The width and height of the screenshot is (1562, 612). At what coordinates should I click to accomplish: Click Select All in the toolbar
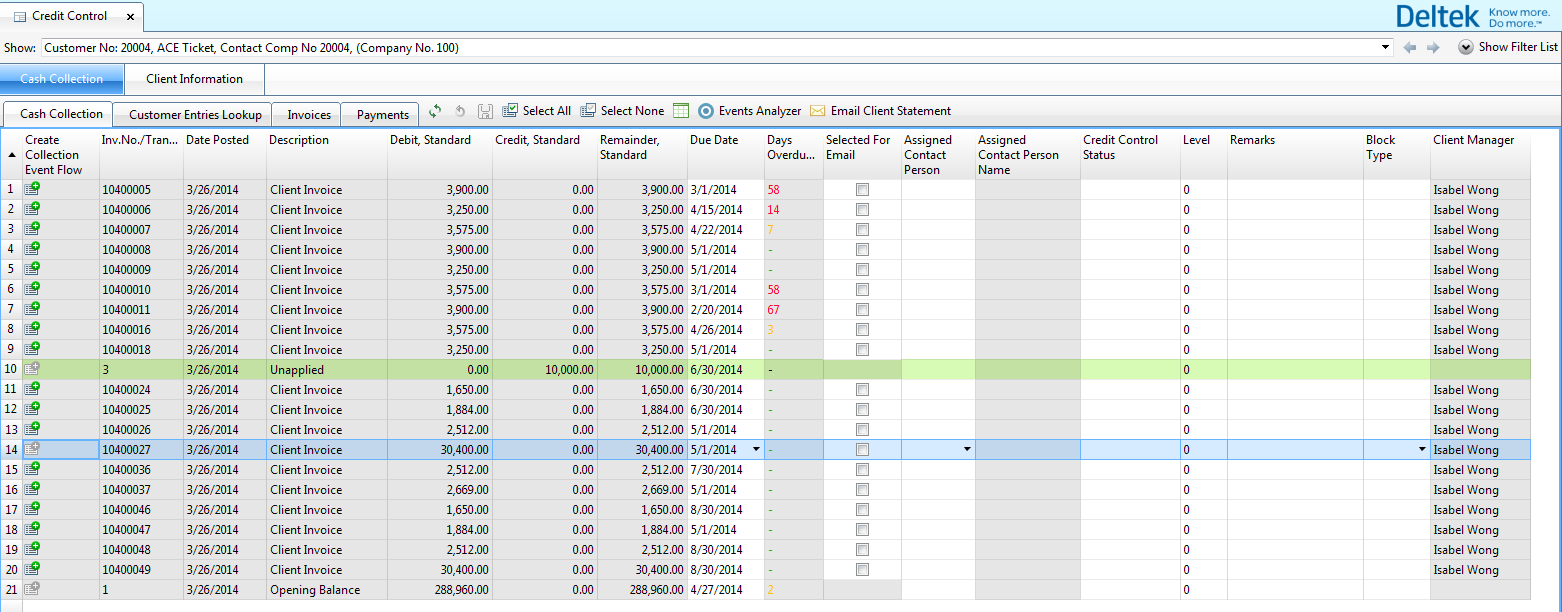[536, 111]
